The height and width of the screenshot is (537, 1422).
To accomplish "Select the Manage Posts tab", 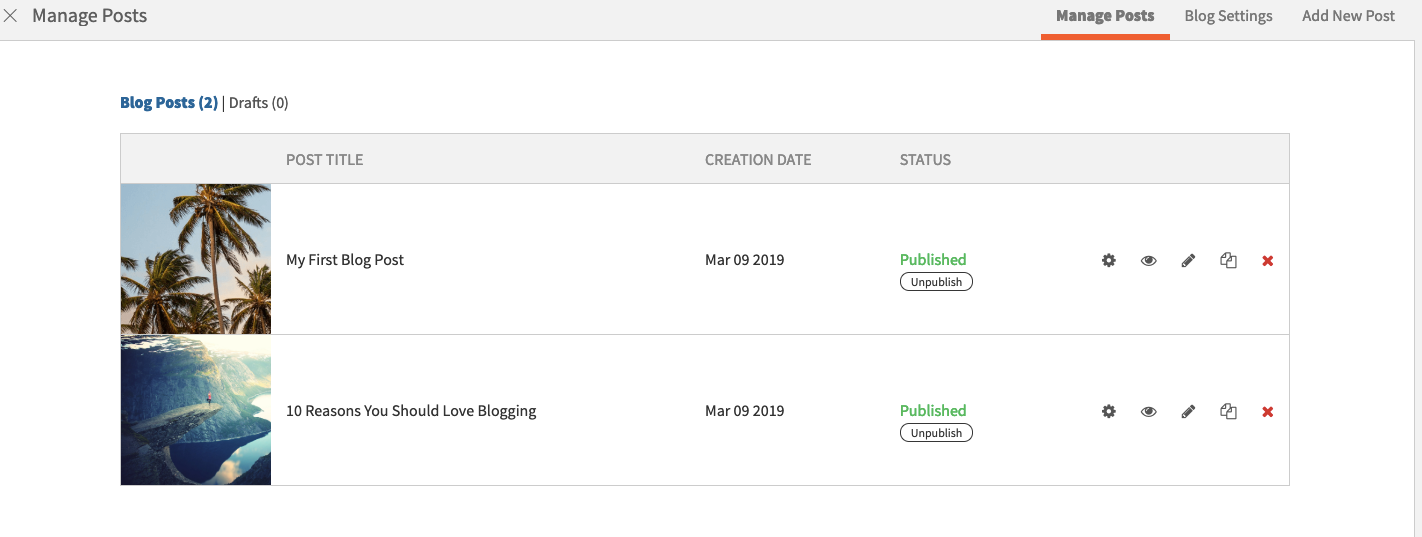I will (1105, 16).
